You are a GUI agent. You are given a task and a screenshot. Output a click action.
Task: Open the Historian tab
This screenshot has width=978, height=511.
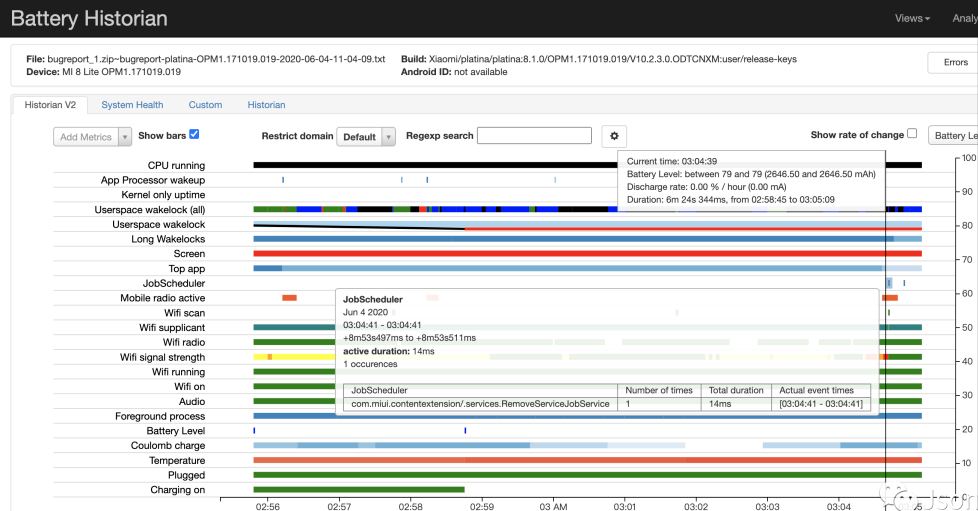[x=266, y=105]
